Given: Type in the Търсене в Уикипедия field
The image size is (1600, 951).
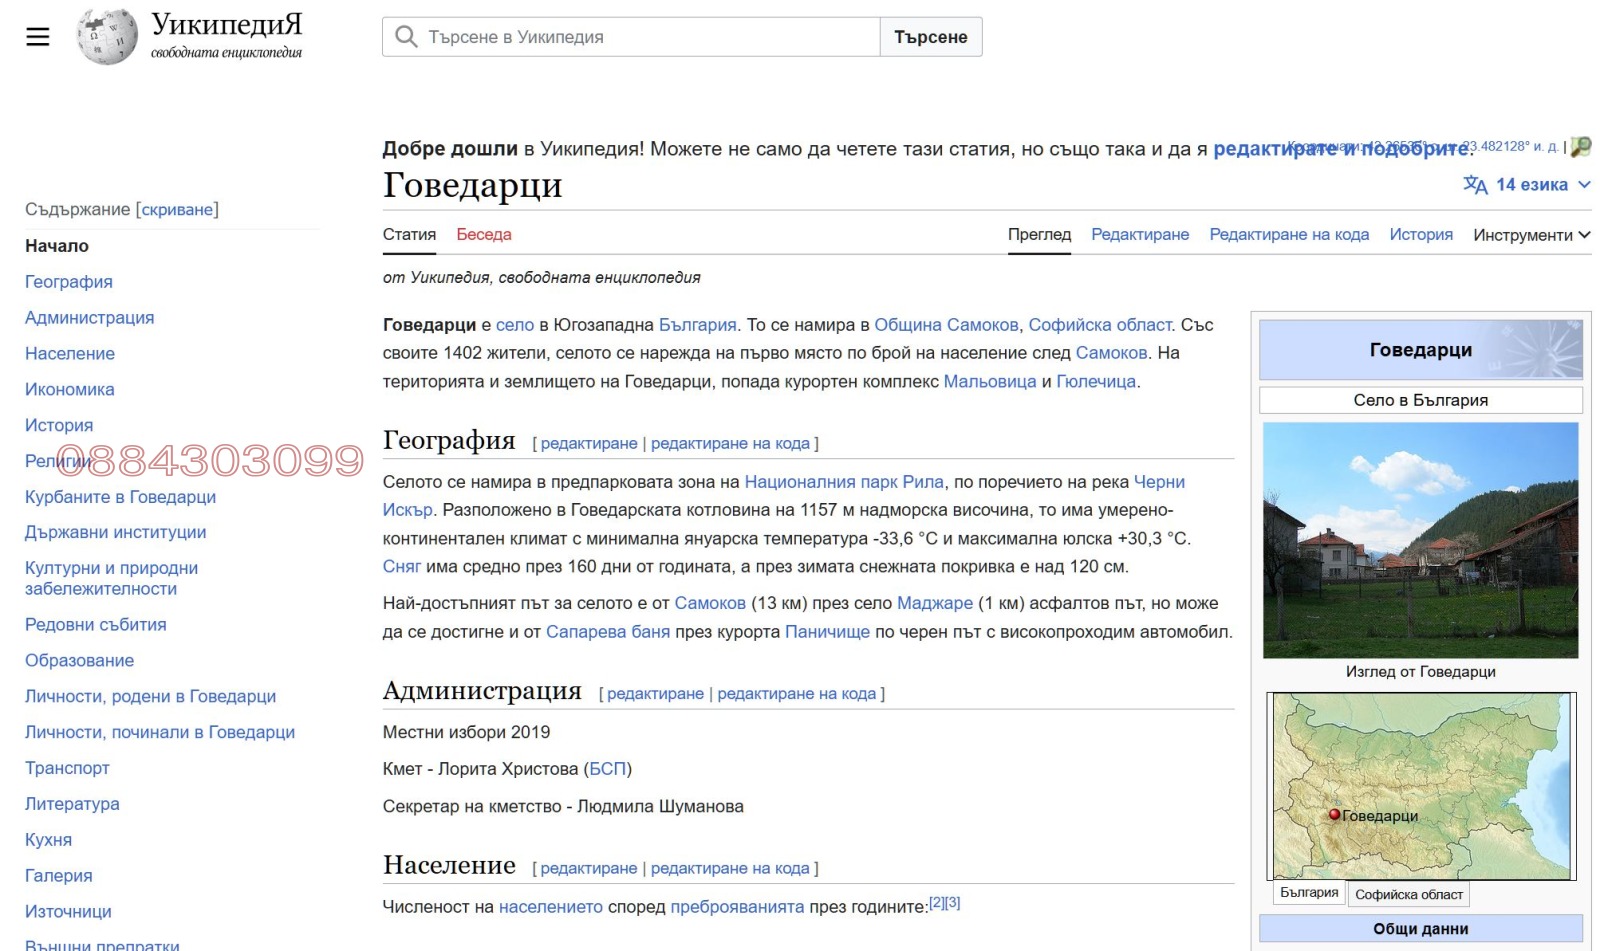Looking at the screenshot, I should coord(650,37).
